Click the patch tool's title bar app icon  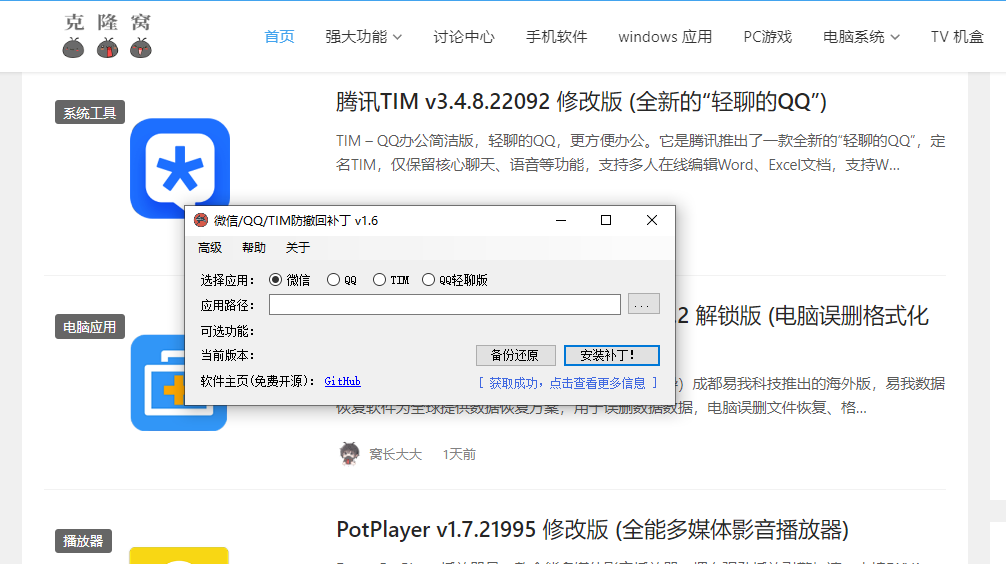click(x=201, y=220)
